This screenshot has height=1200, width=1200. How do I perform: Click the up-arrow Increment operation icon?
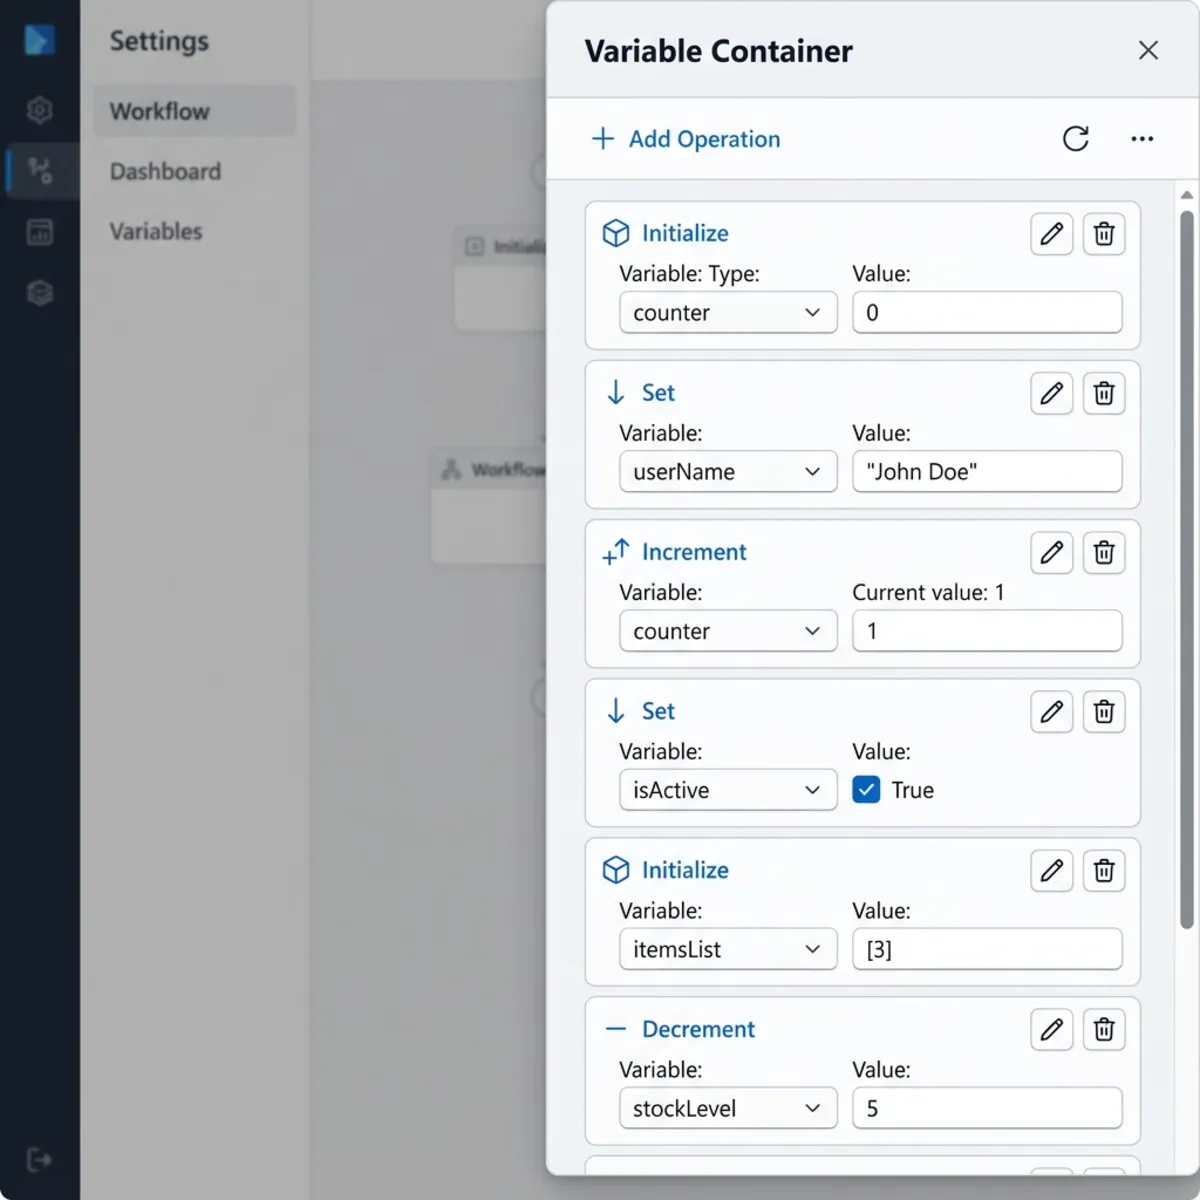point(616,552)
